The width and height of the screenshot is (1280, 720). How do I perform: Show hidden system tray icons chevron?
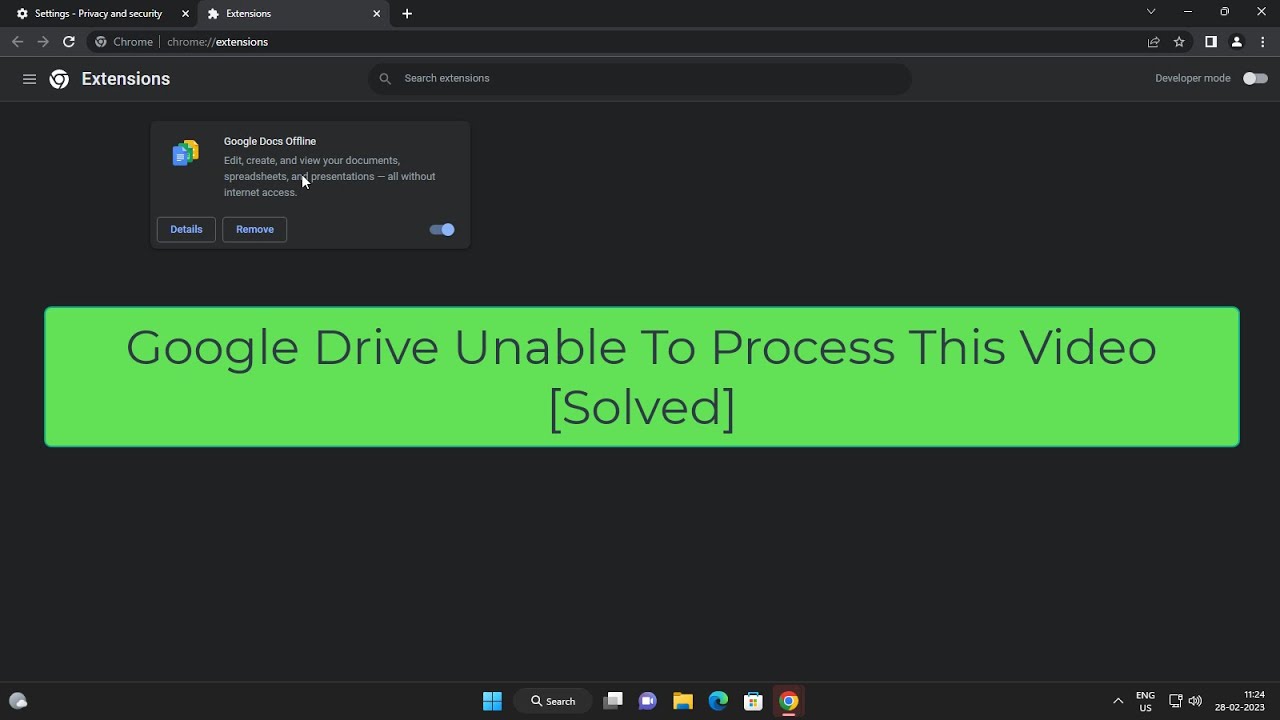tap(1118, 701)
